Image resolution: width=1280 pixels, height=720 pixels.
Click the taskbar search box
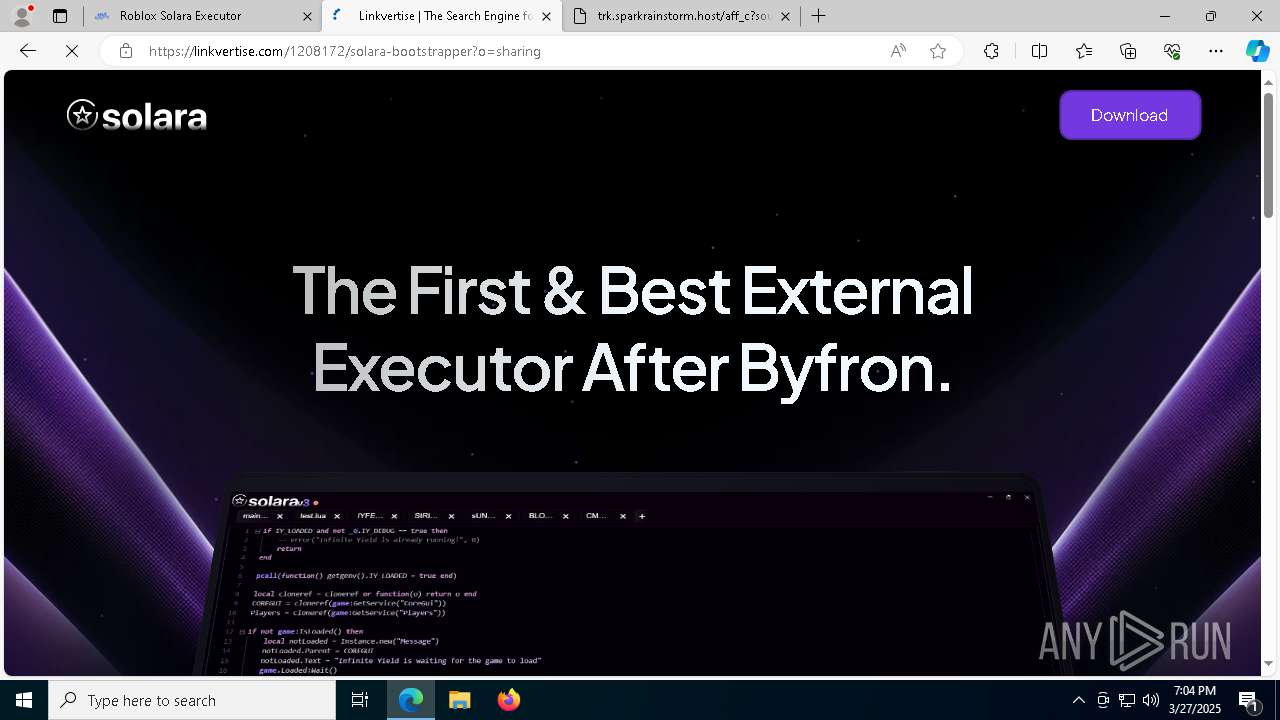point(192,700)
